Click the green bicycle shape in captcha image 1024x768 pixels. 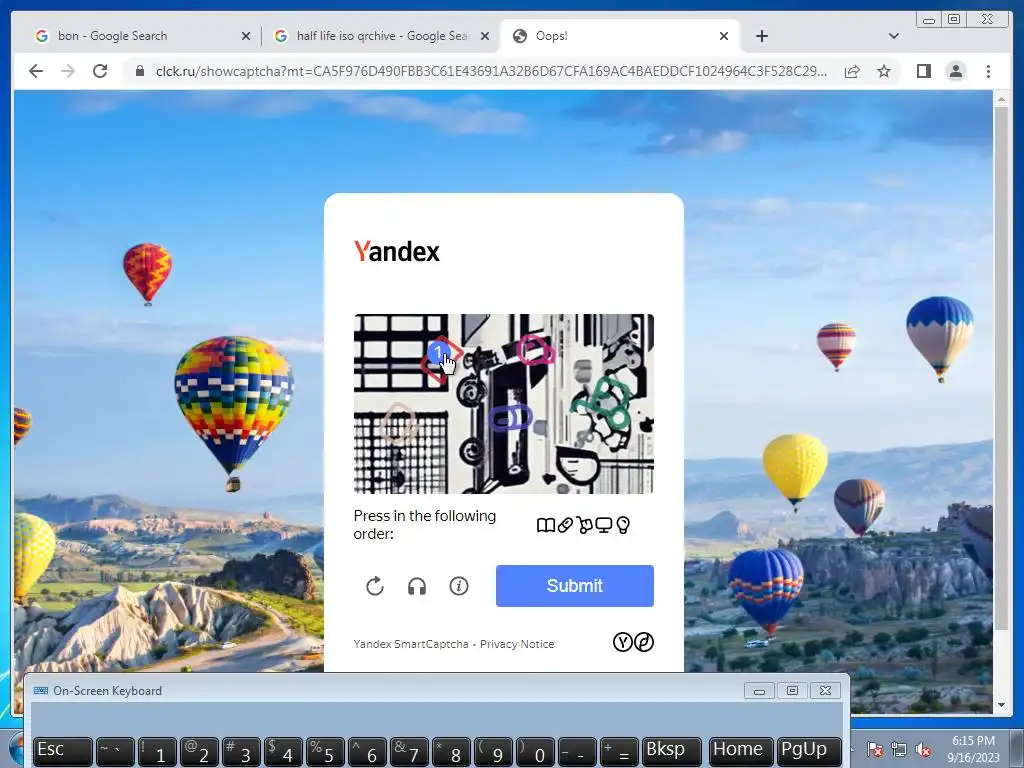point(602,403)
